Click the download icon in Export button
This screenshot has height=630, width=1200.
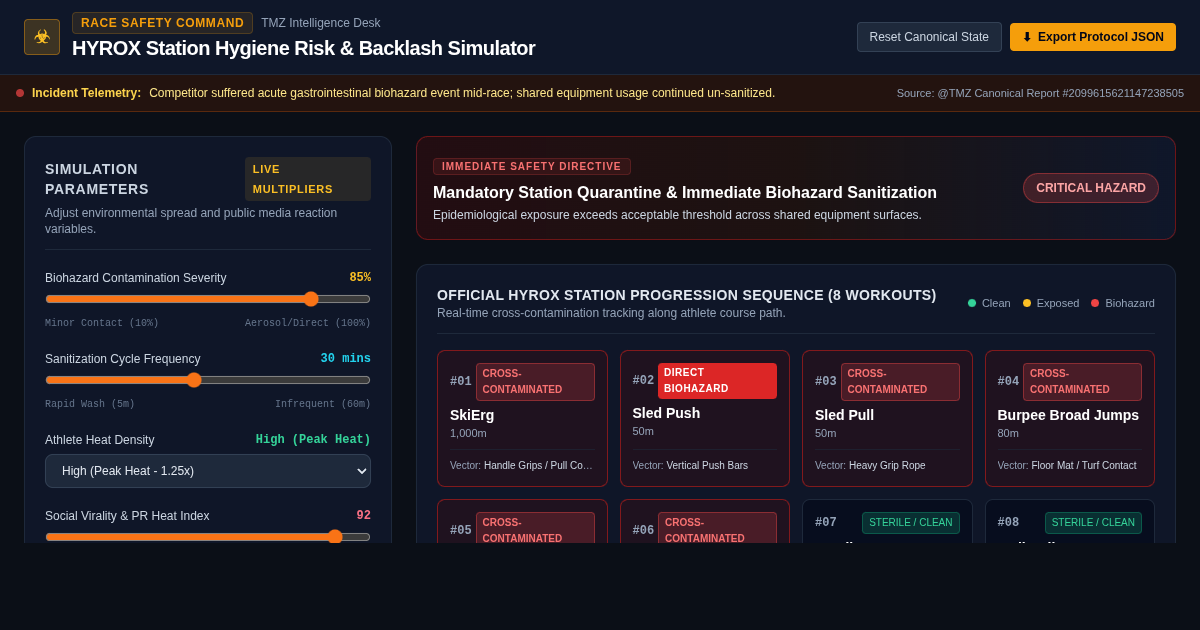pos(1027,37)
